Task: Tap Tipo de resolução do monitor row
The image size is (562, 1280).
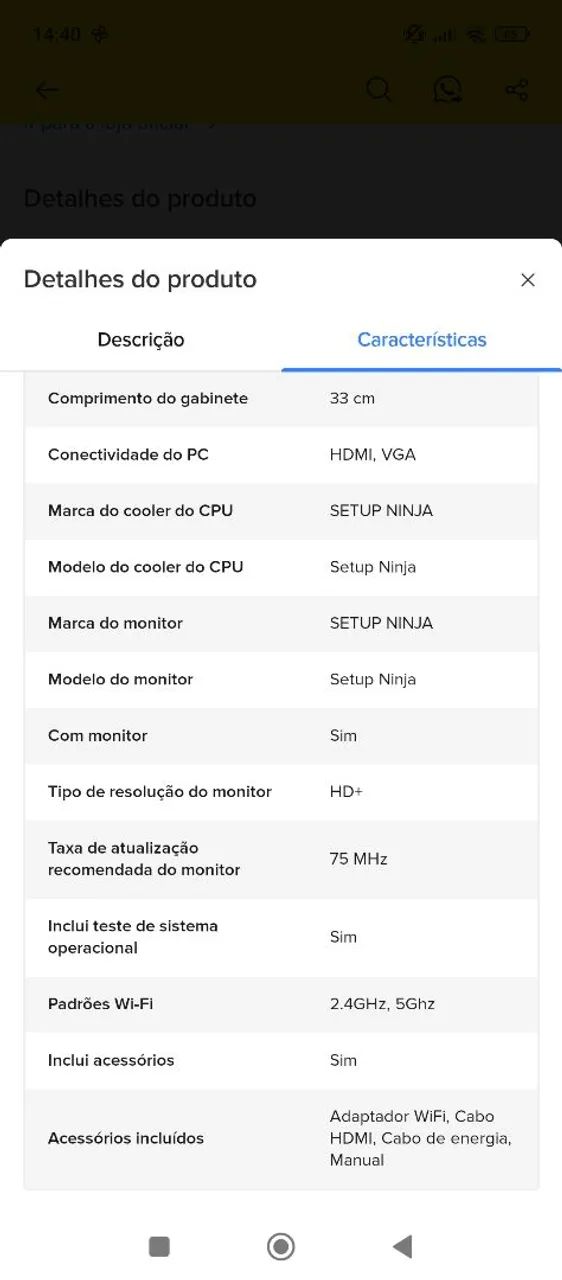Action: pos(281,792)
